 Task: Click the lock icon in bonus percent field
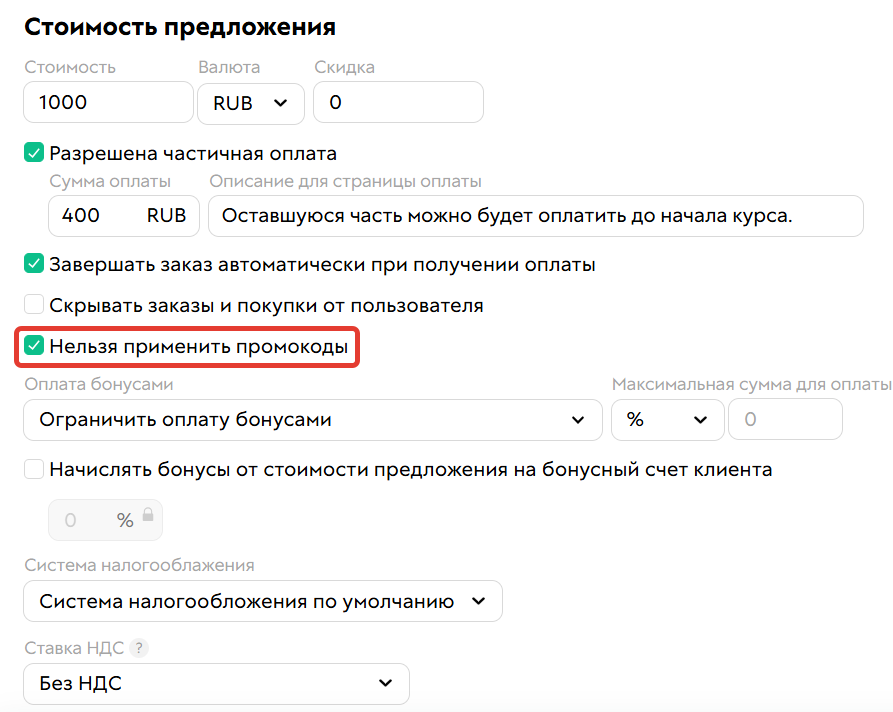click(148, 515)
